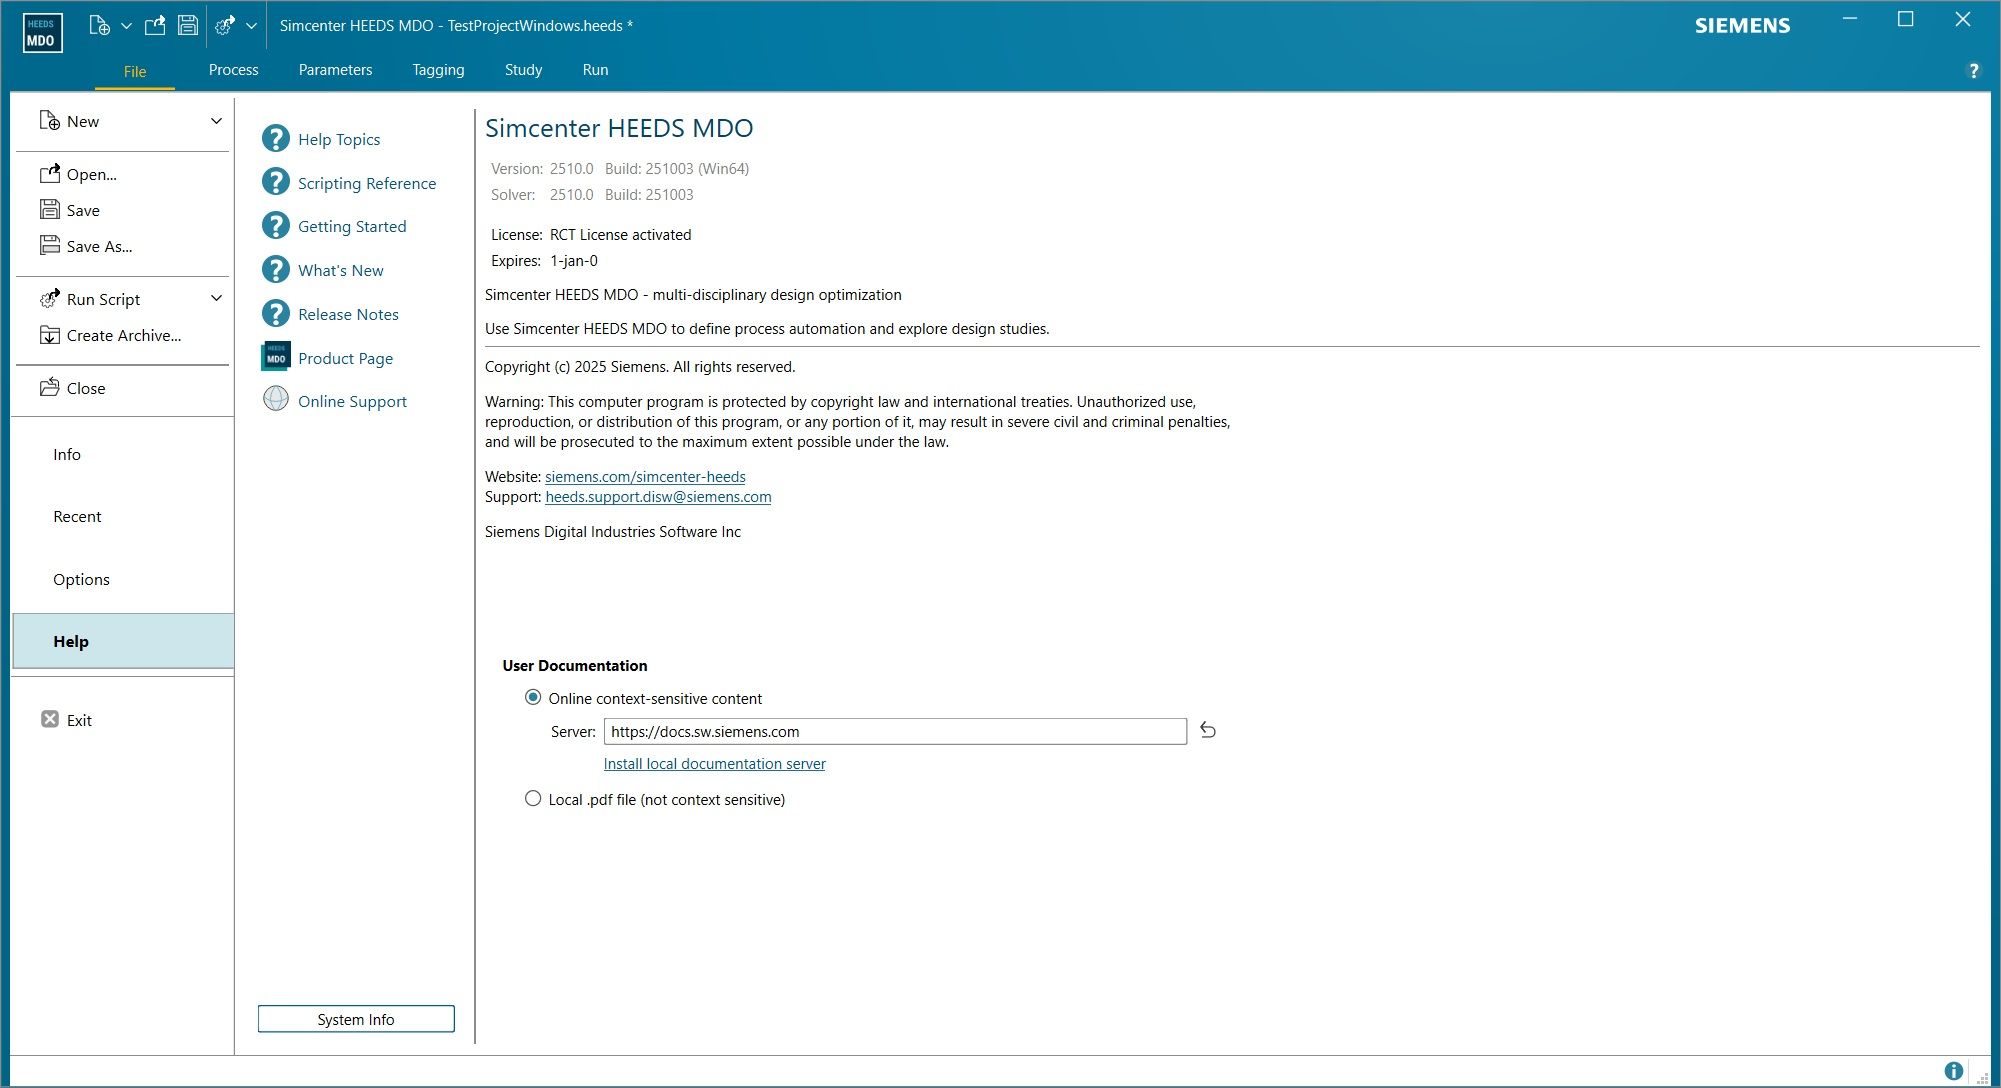This screenshot has height=1088, width=2001.
Task: Click the info icon in the status bar
Action: [1953, 1071]
